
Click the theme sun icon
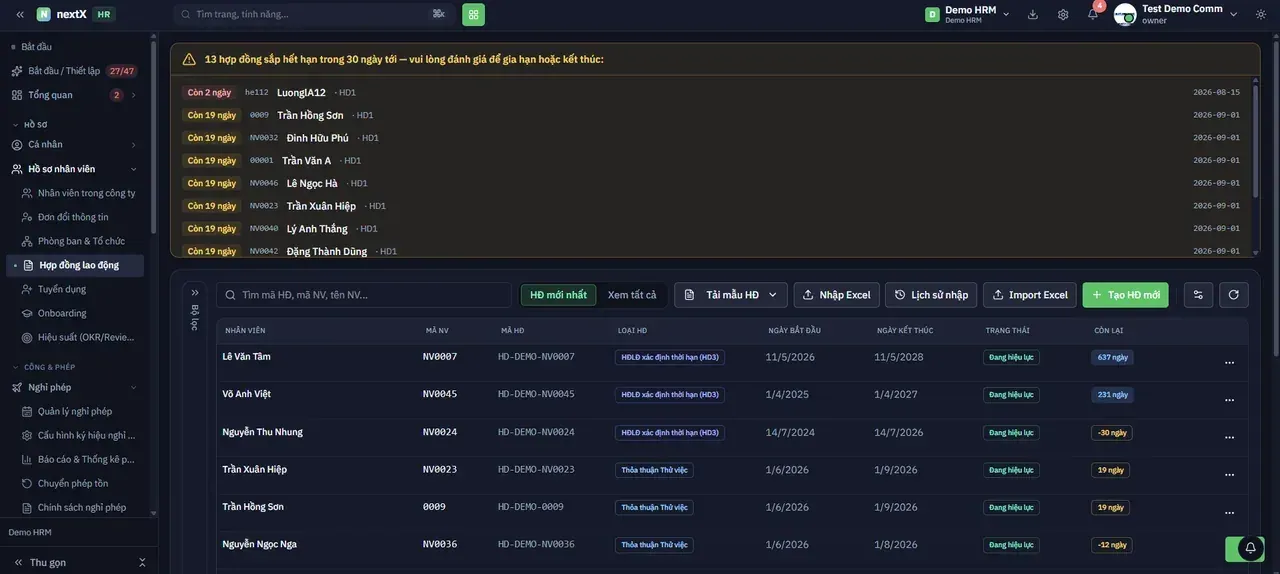[1260, 14]
